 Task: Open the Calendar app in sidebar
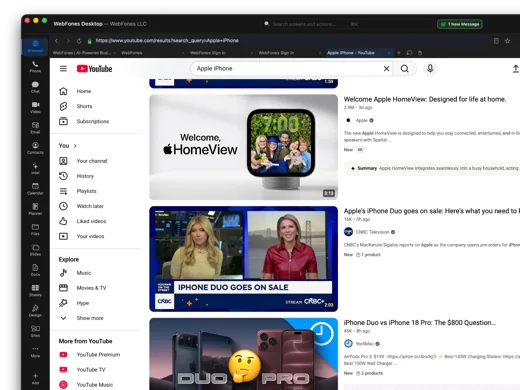[35, 189]
